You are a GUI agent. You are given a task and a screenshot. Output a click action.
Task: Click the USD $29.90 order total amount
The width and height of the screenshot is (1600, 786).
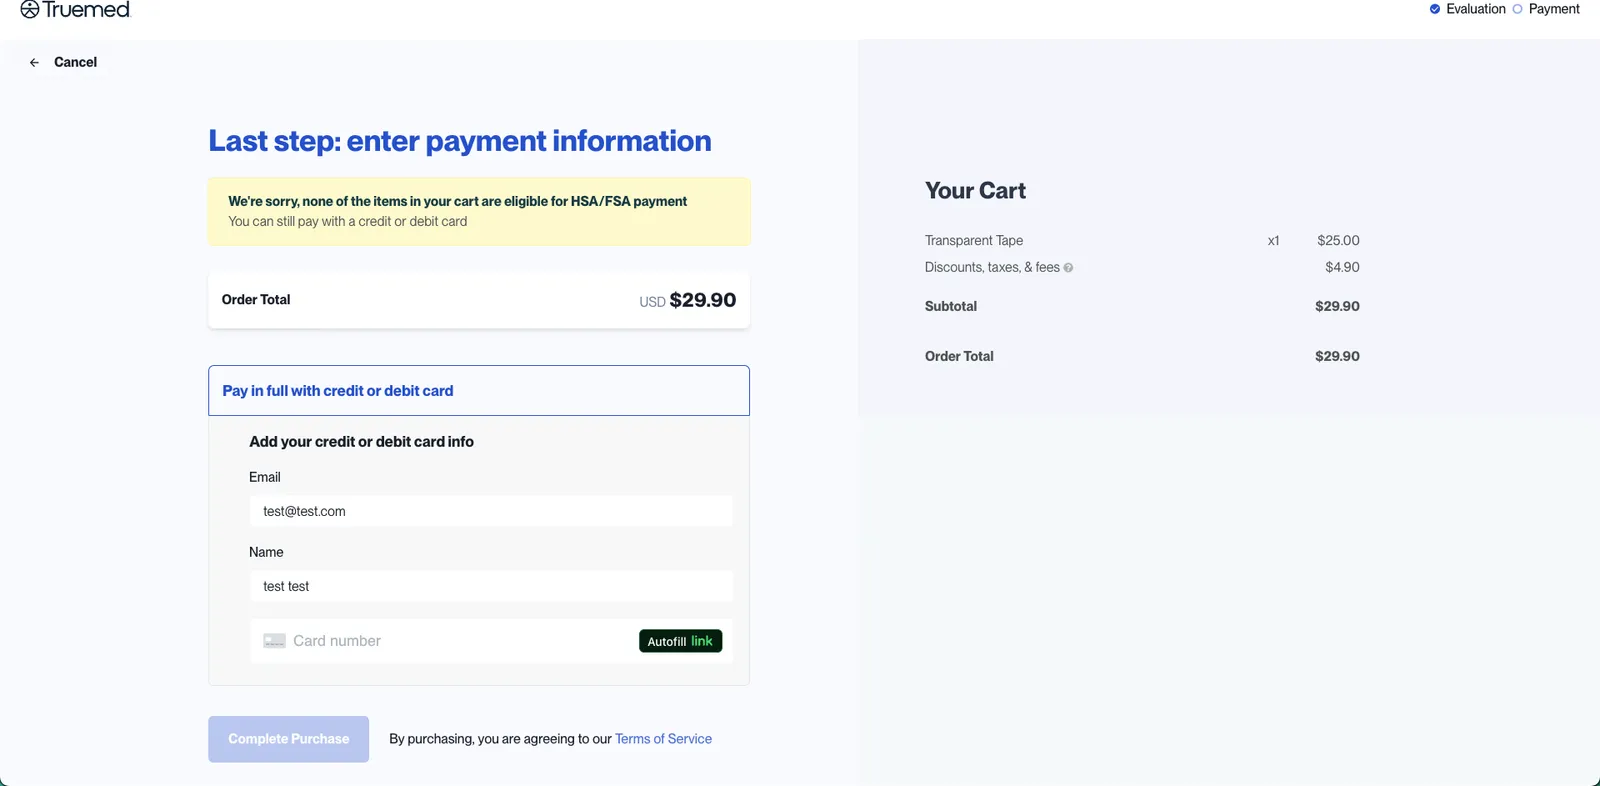pyautogui.click(x=688, y=300)
